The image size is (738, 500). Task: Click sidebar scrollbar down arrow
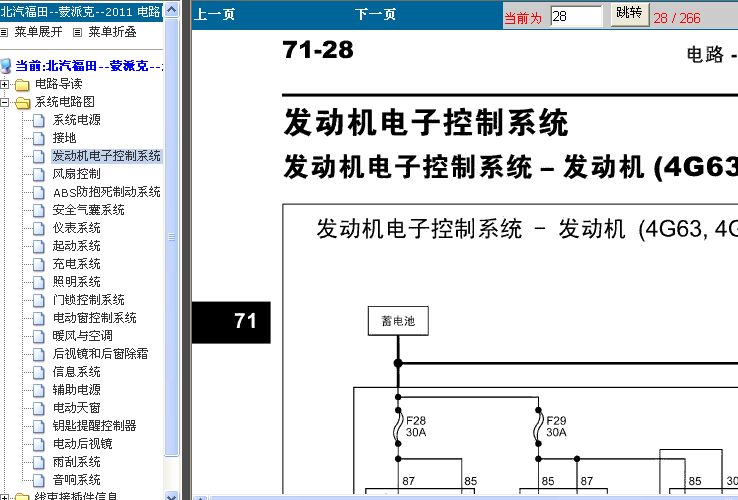[172, 495]
